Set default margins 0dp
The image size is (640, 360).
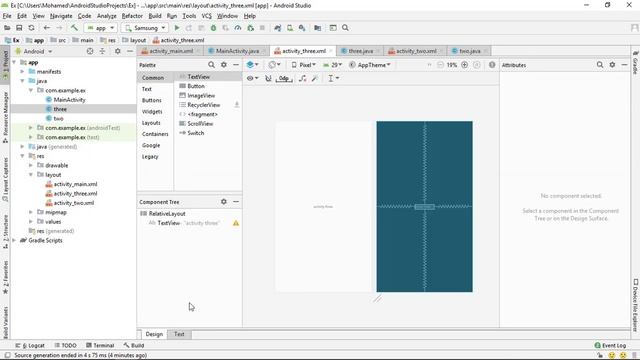pos(284,78)
